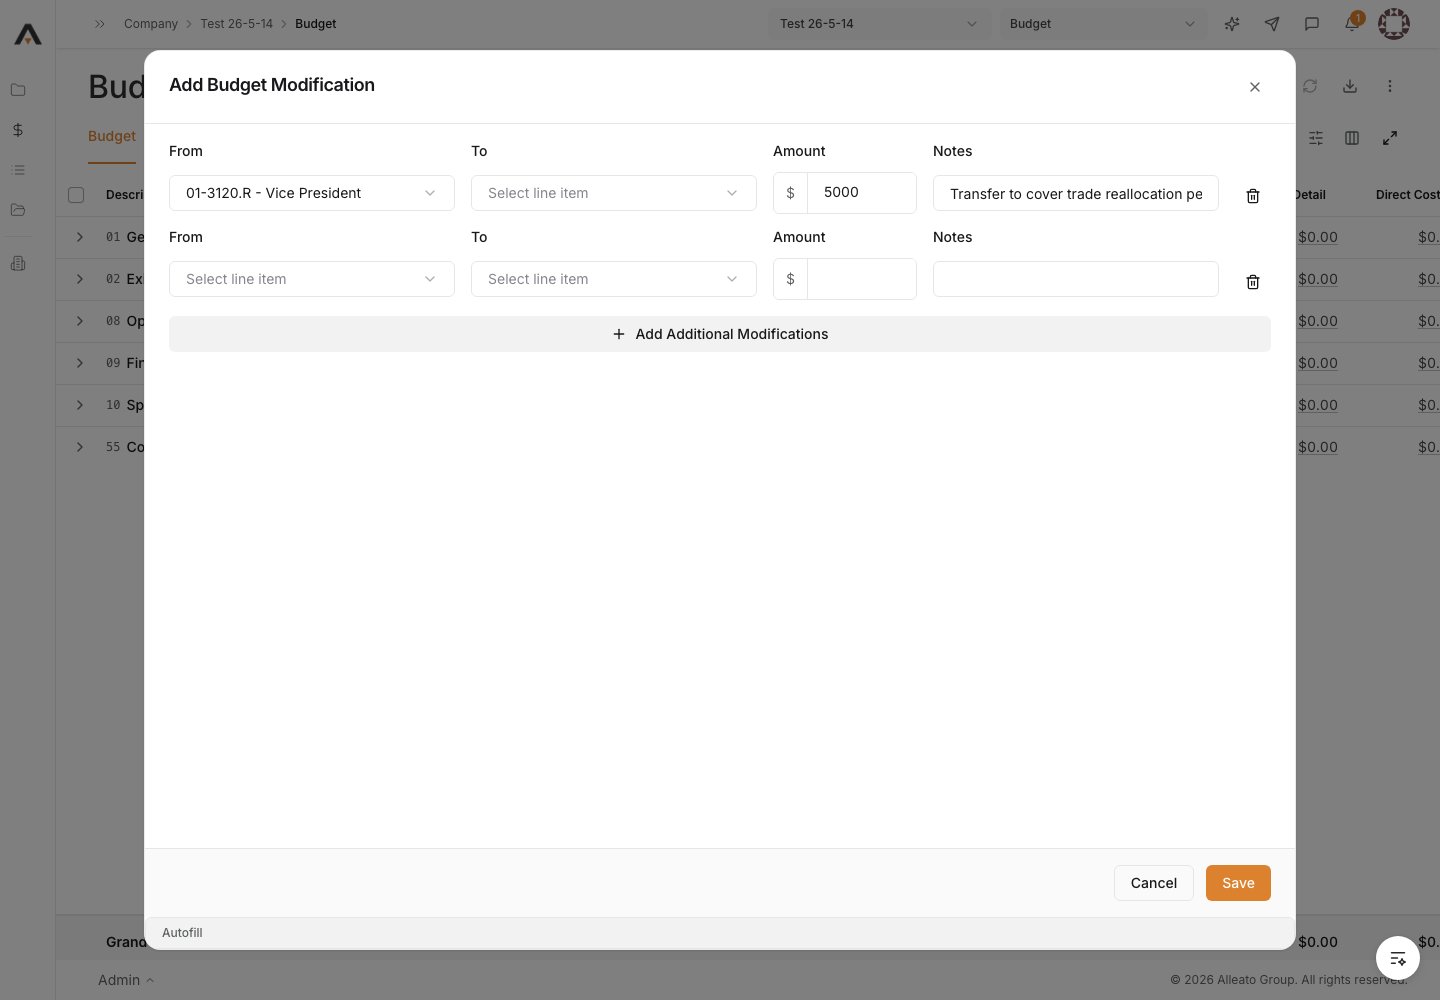Click Company breadcrumb link
1440x1000 pixels.
point(151,24)
